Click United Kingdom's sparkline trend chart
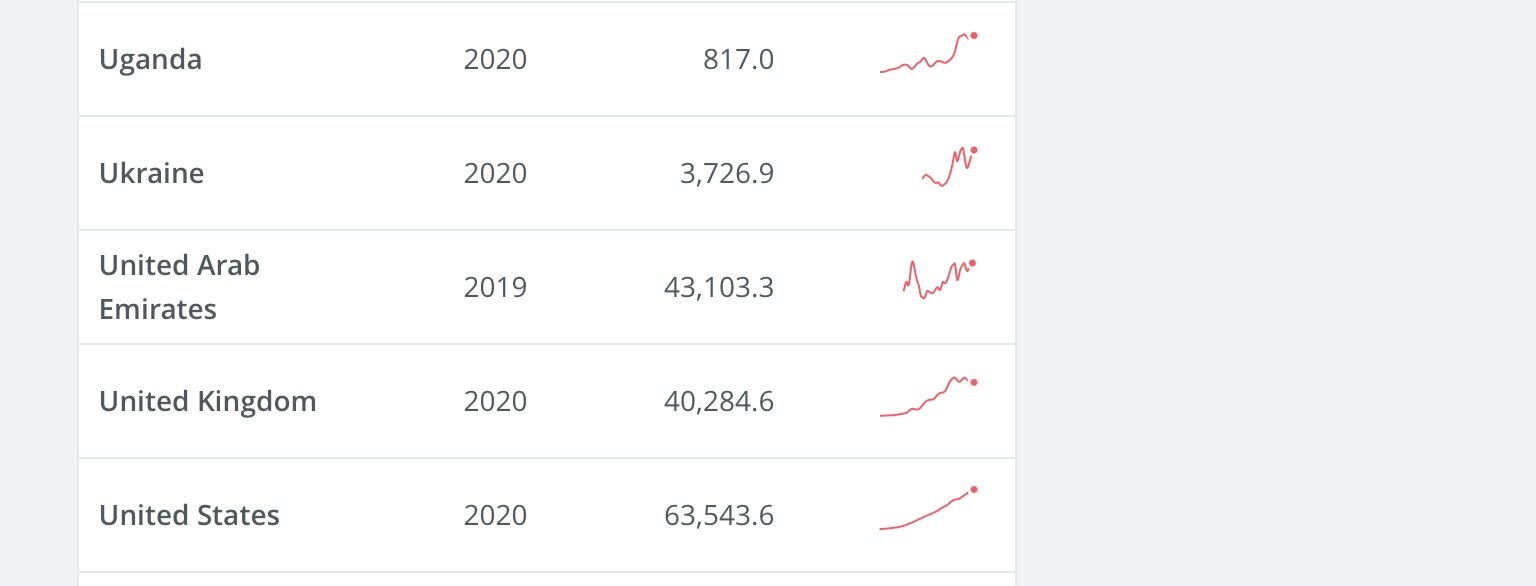The image size is (1536, 586). [x=928, y=397]
